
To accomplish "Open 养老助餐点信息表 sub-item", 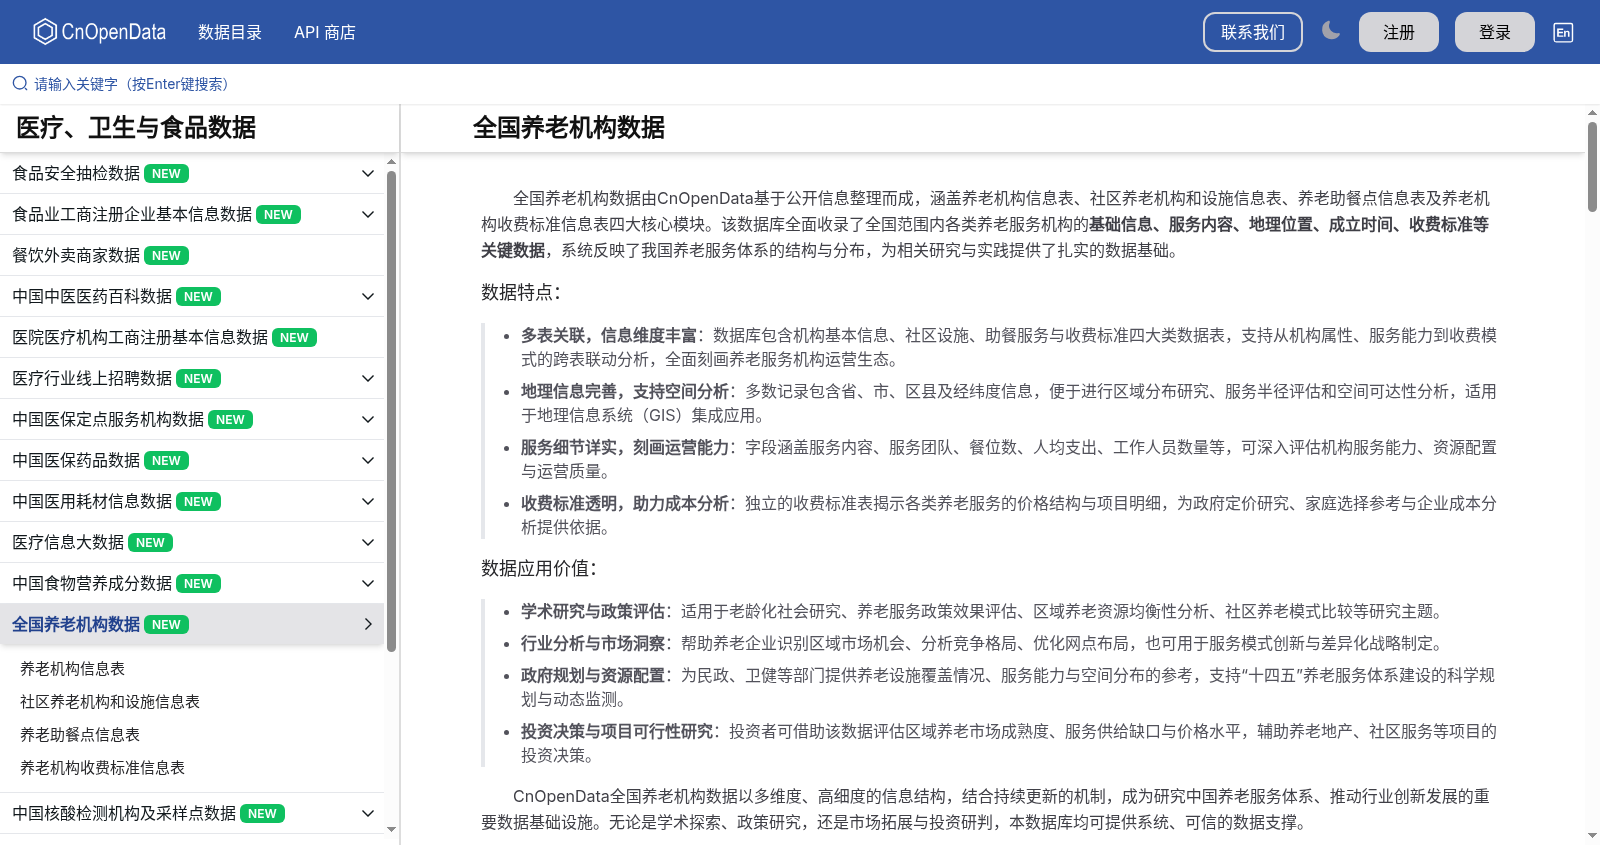I will pos(80,735).
